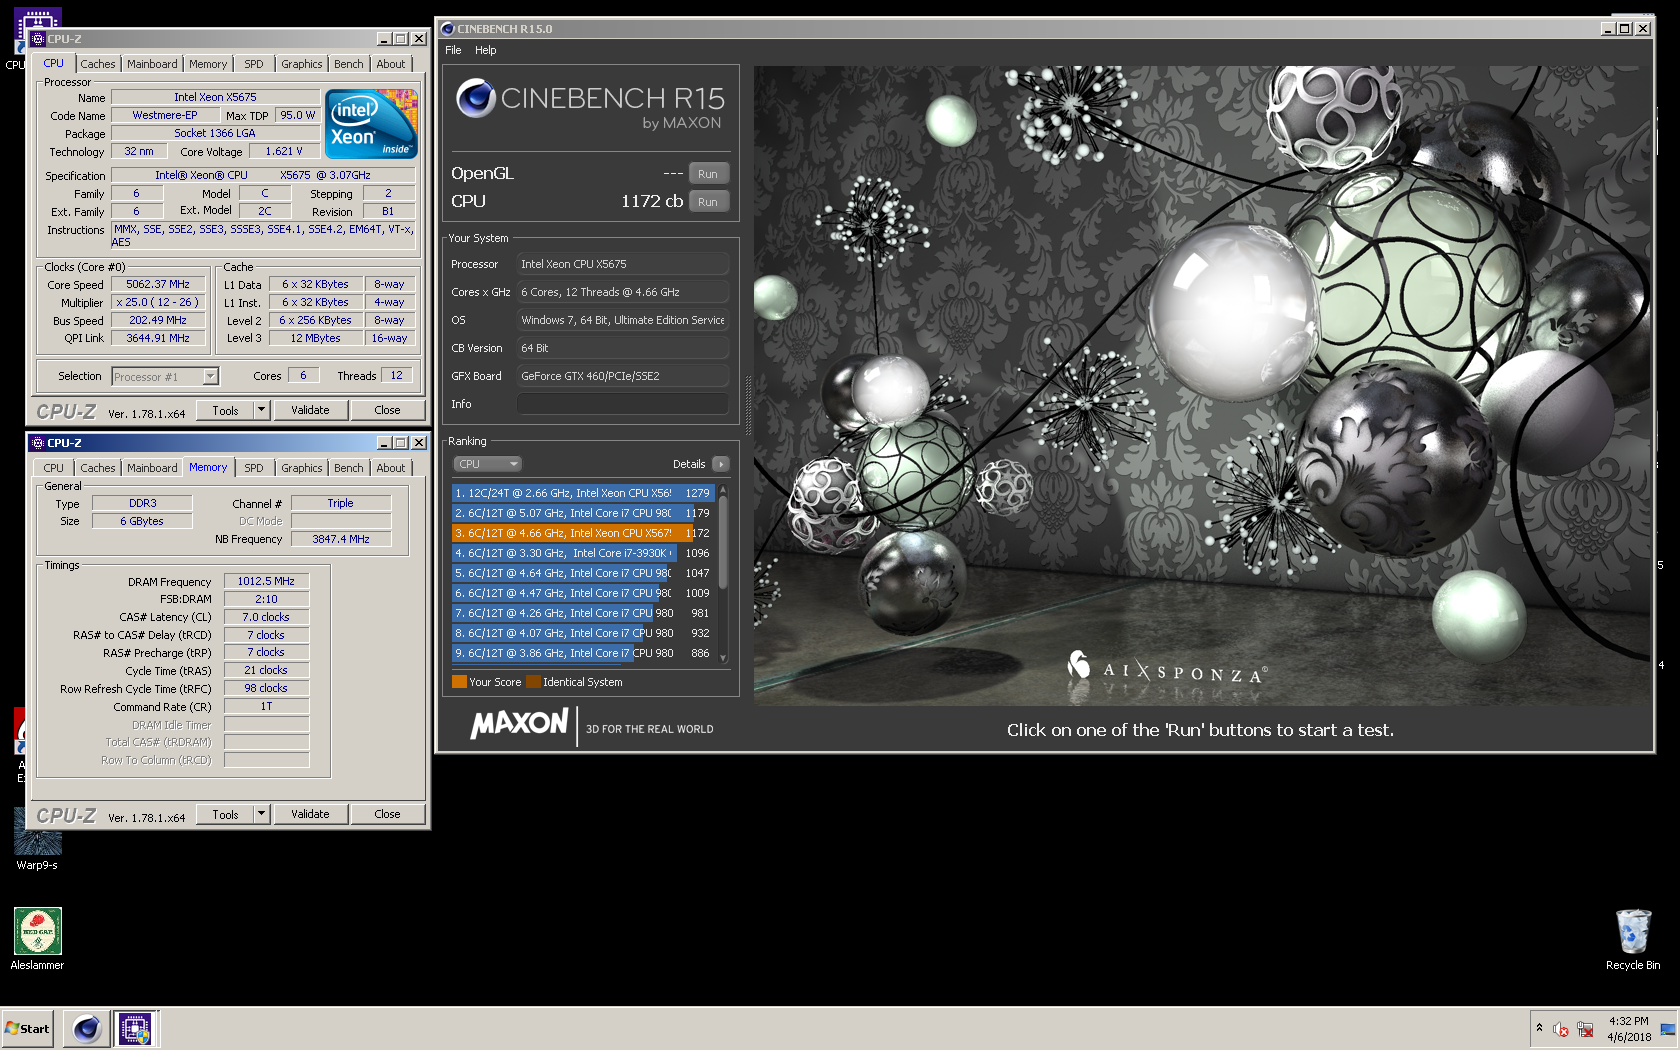1680x1050 pixels.
Task: Click the lower CPU-Z title bar icon
Action: tap(38, 443)
